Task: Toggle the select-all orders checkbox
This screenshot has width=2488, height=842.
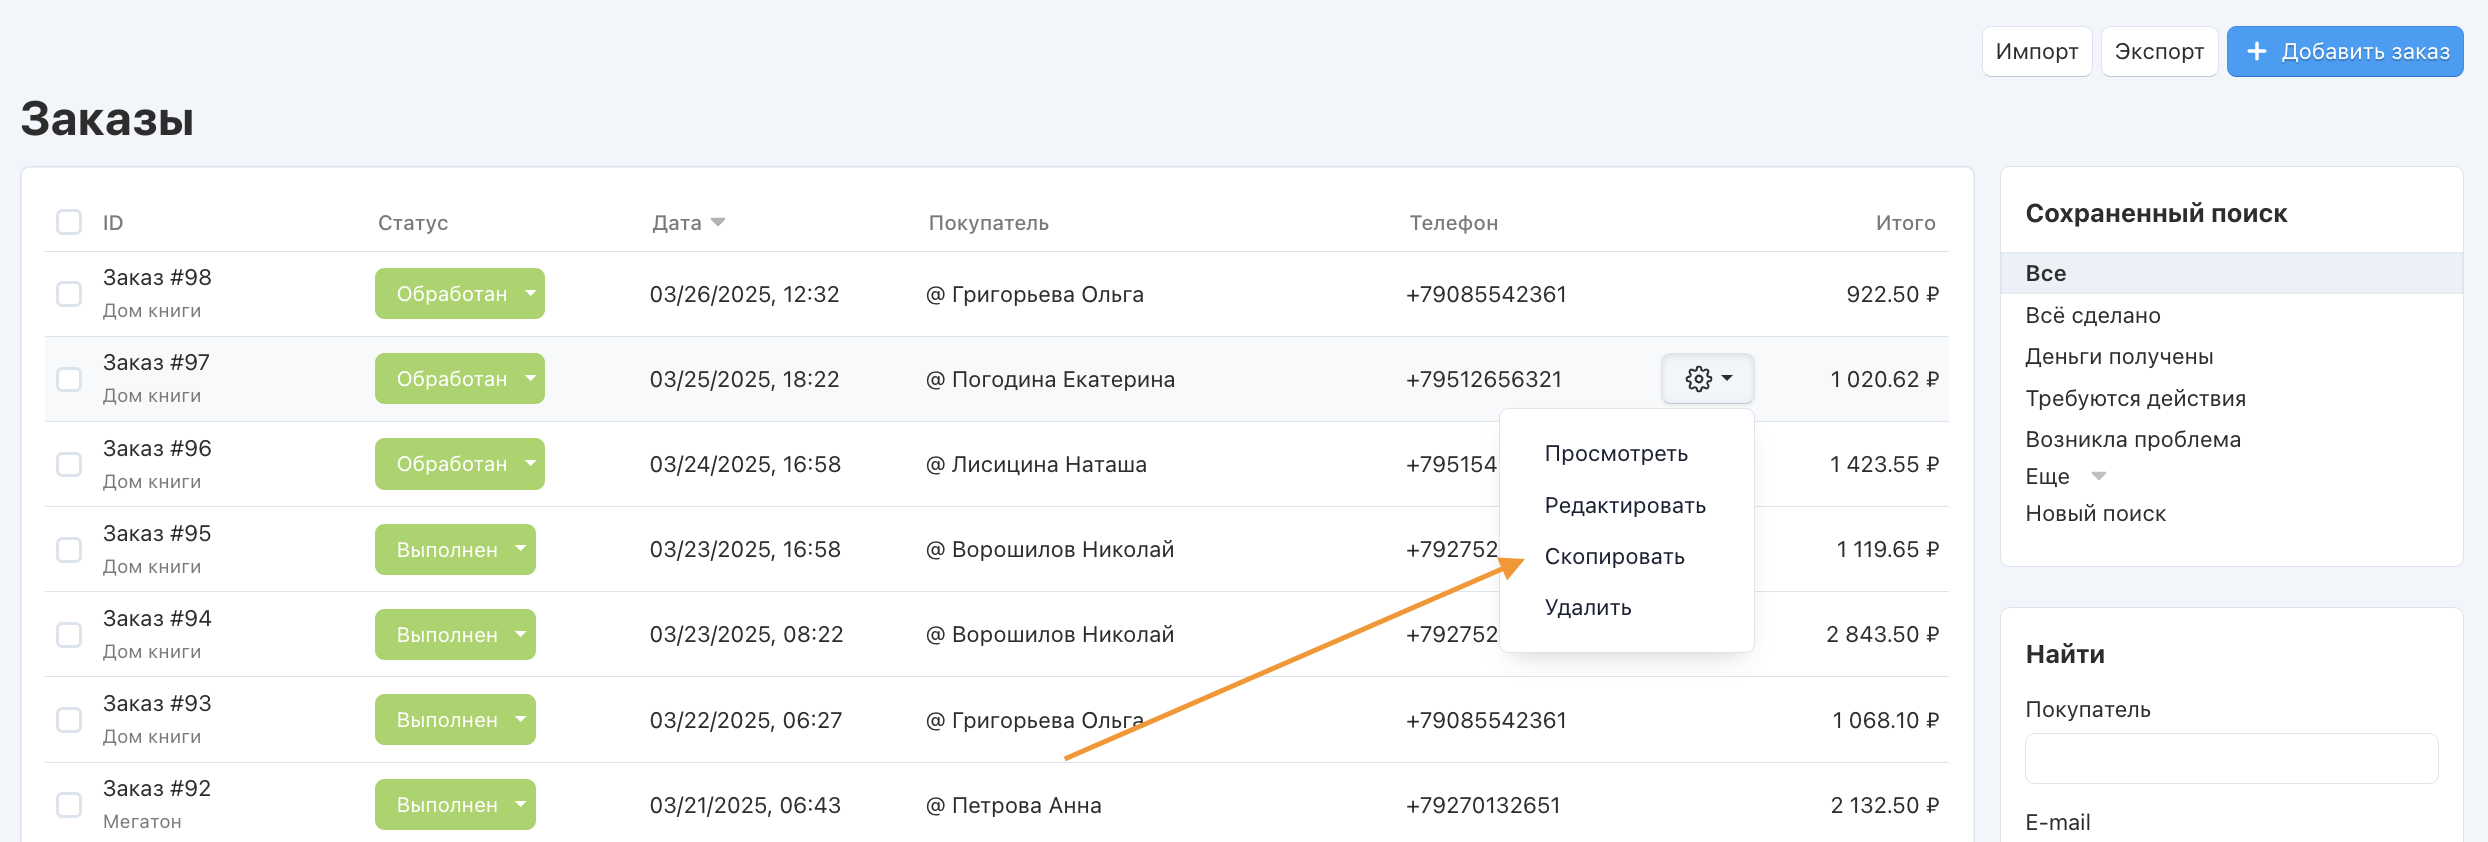Action: pos(69,222)
